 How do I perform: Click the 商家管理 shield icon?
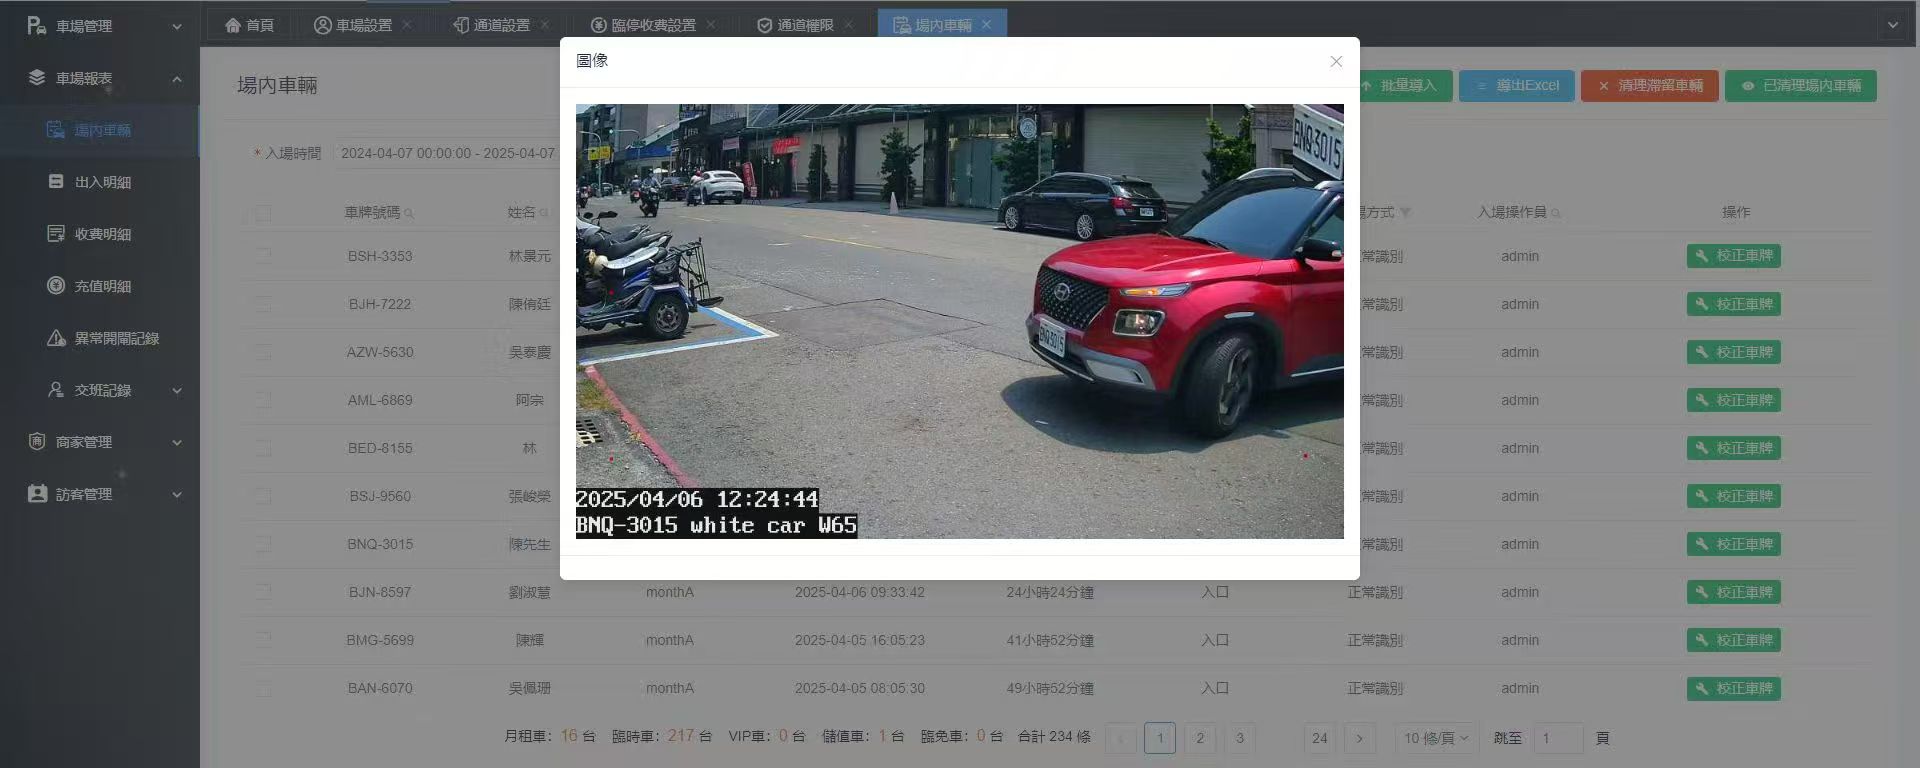37,442
